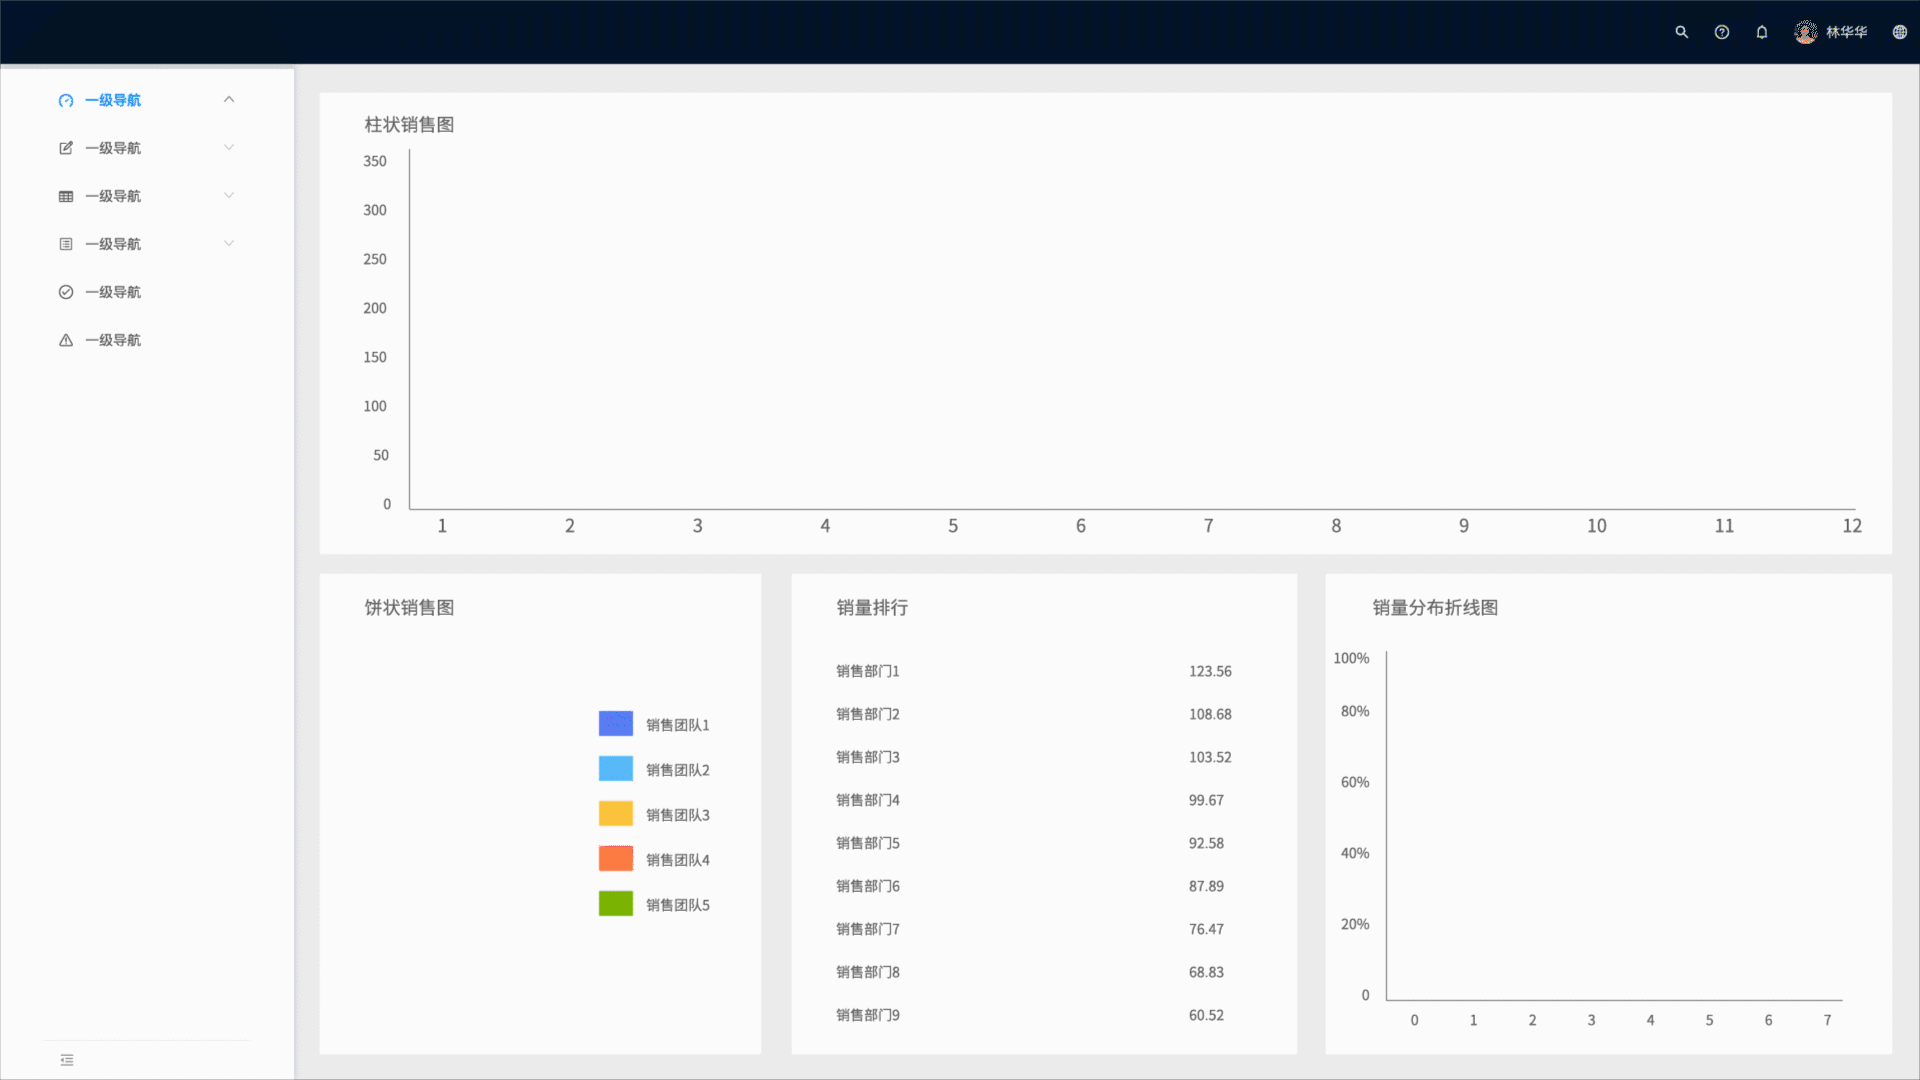
Task: Click the light blue 销售团队2 legend swatch
Action: (x=616, y=768)
